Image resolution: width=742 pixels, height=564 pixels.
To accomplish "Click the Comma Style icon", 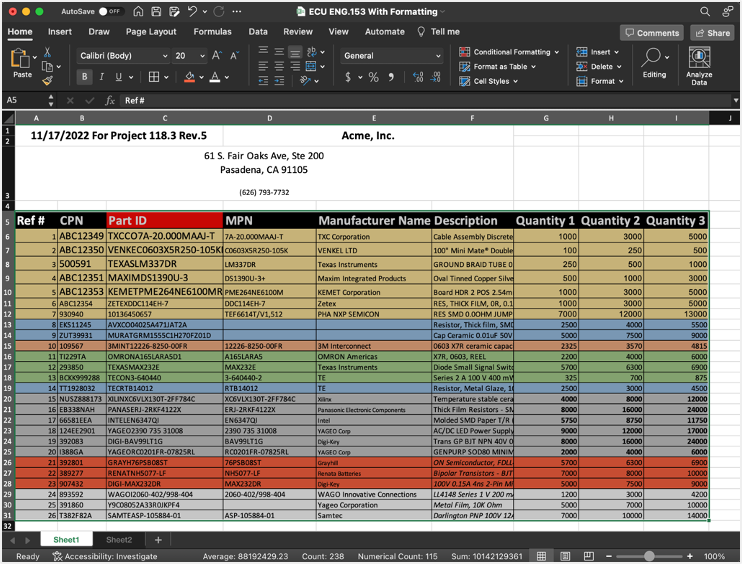I will pyautogui.click(x=391, y=77).
